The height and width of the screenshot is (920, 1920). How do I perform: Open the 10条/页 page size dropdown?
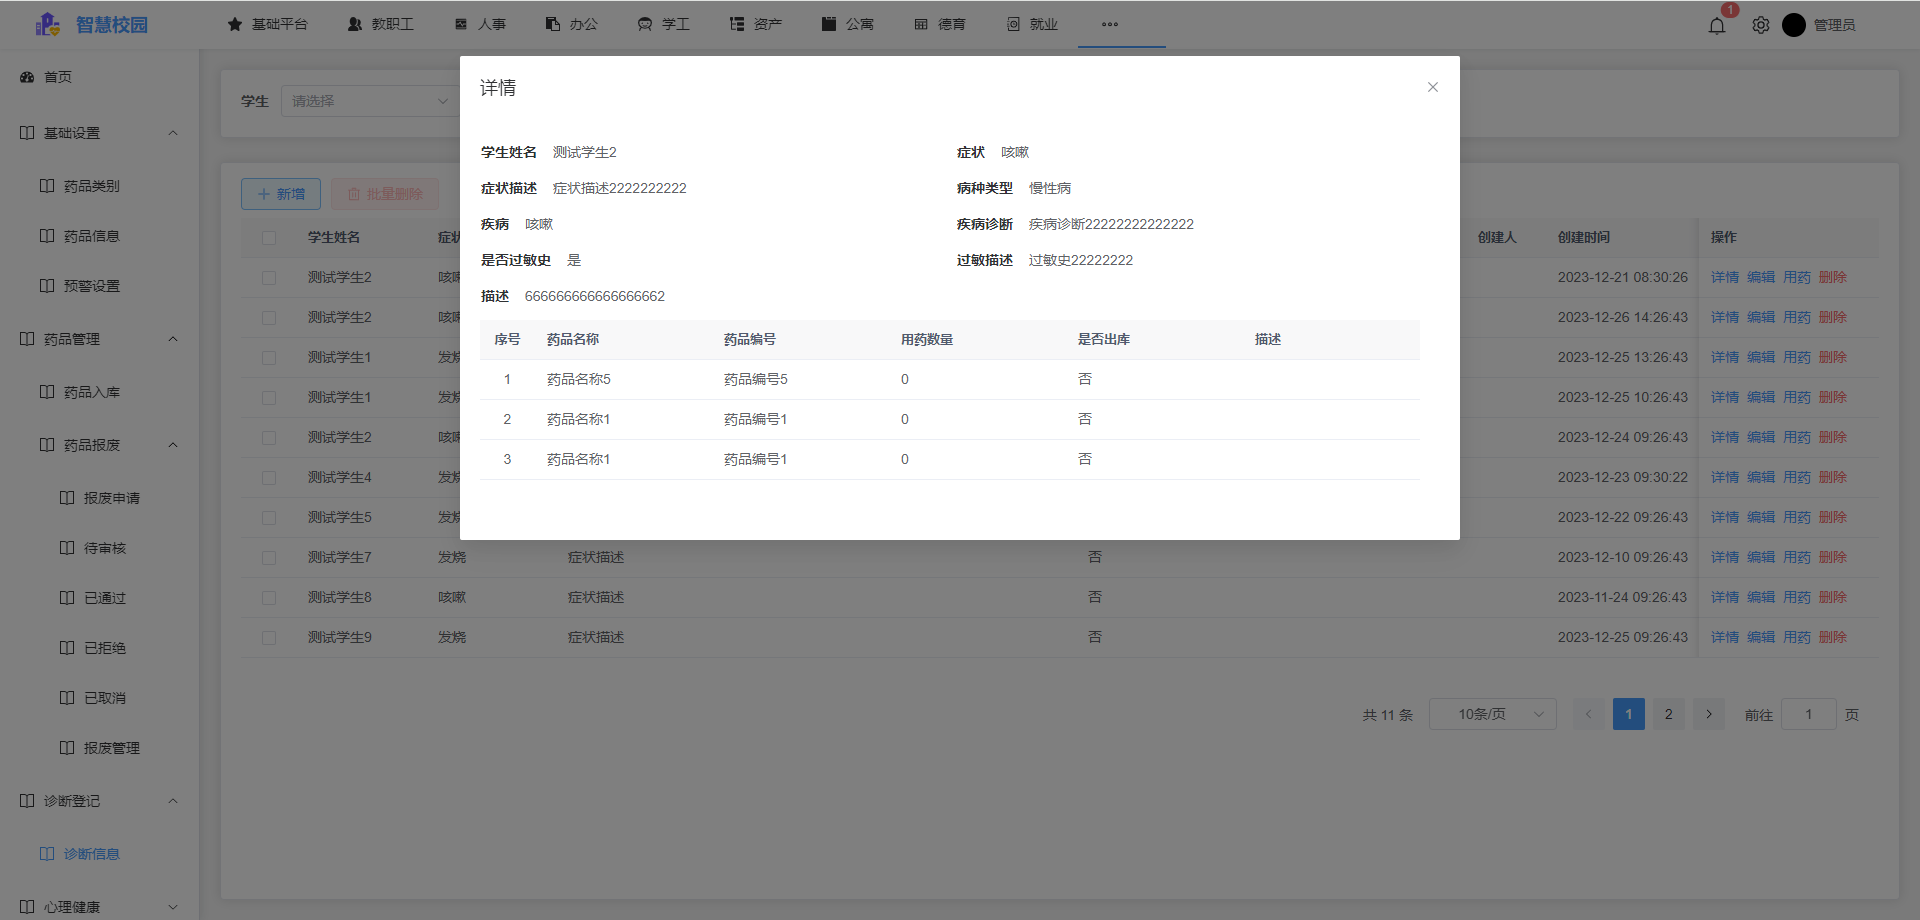pyautogui.click(x=1492, y=714)
